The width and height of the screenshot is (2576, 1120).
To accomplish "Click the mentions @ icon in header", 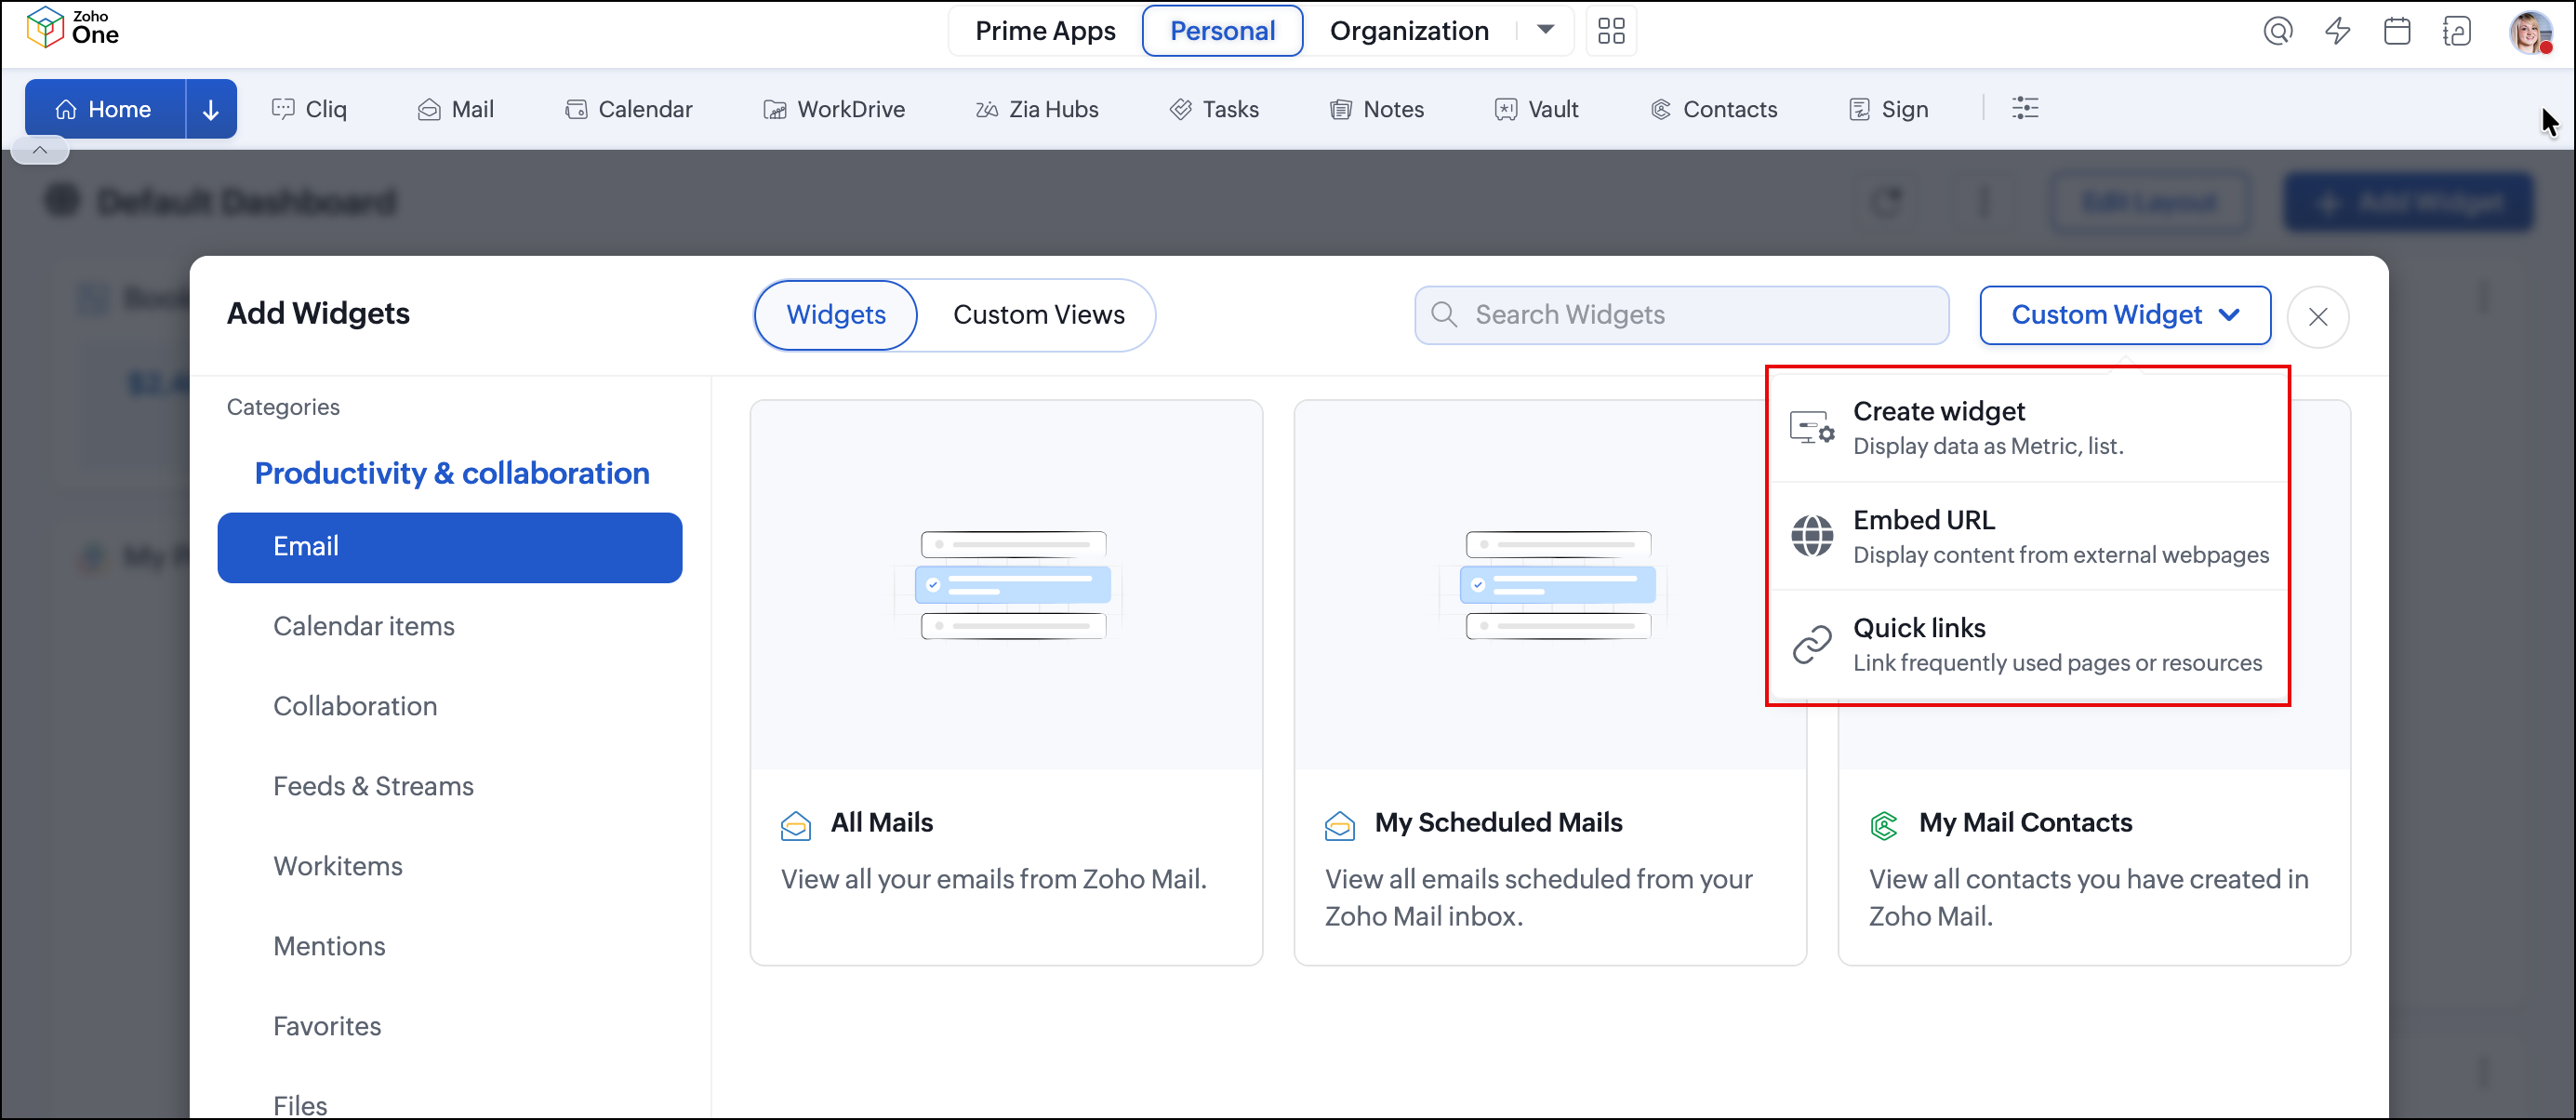I will (2278, 31).
